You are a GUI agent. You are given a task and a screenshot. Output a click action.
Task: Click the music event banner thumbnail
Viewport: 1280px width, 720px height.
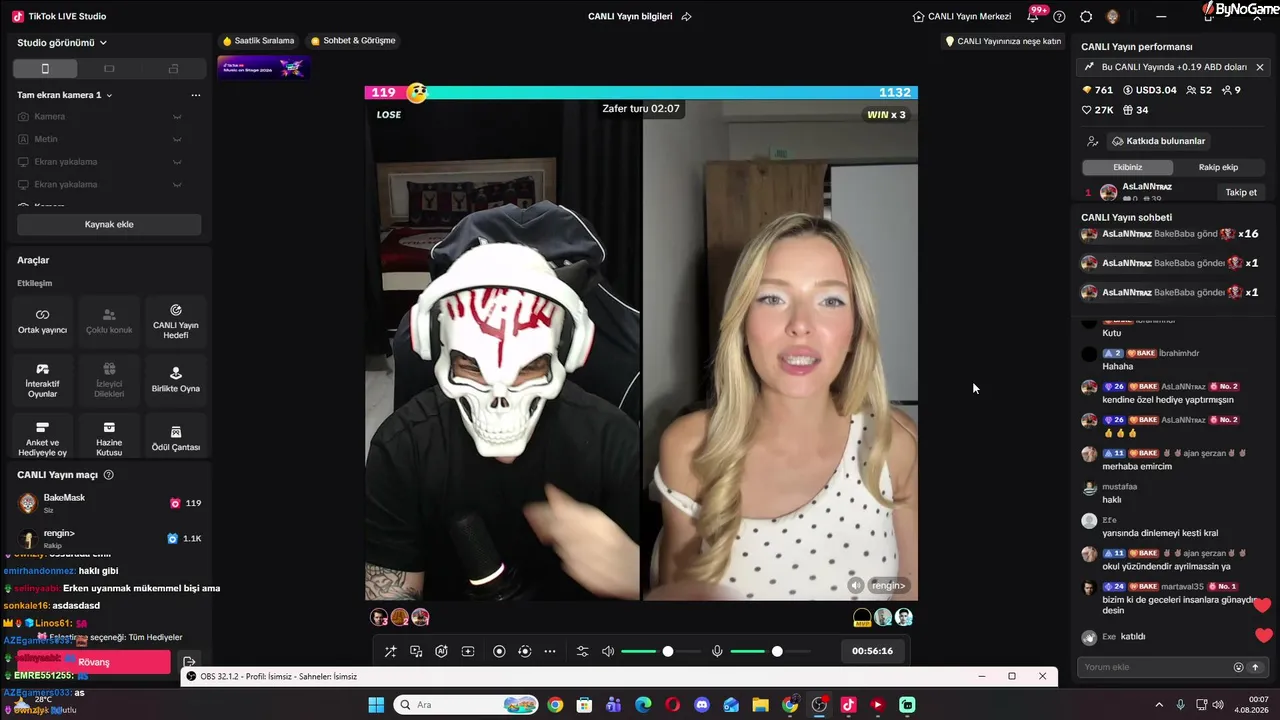point(264,67)
